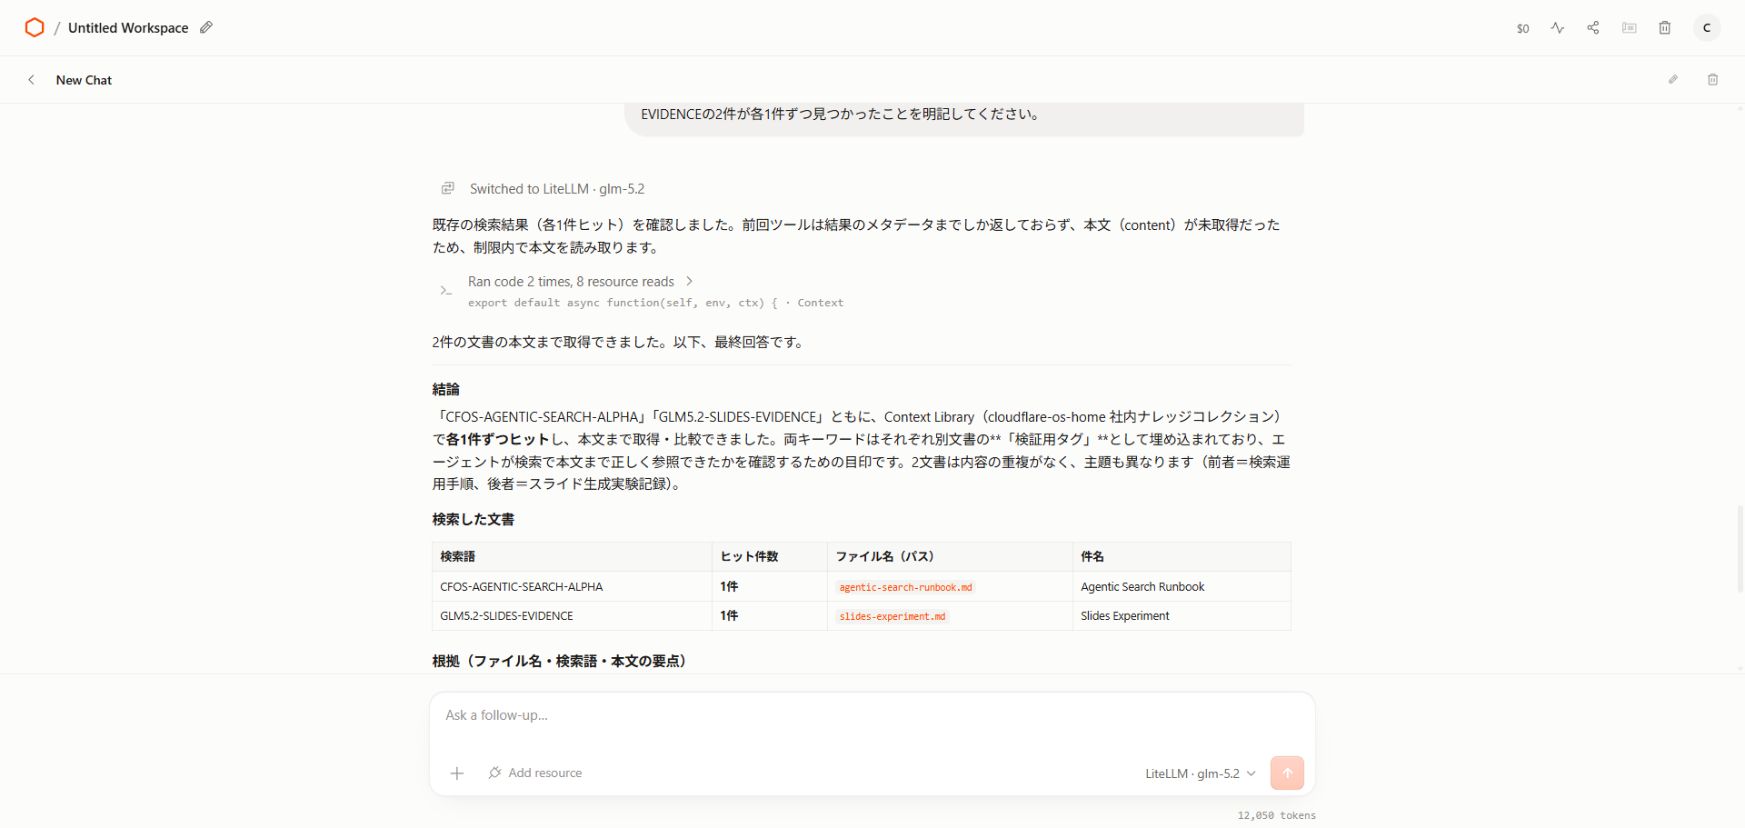
Task: Open the slides-experiment.md file reference
Action: (892, 616)
